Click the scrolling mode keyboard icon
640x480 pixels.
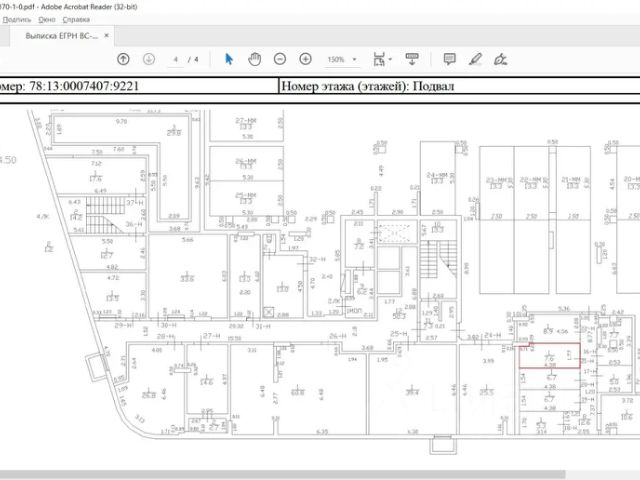pyautogui.click(x=412, y=59)
